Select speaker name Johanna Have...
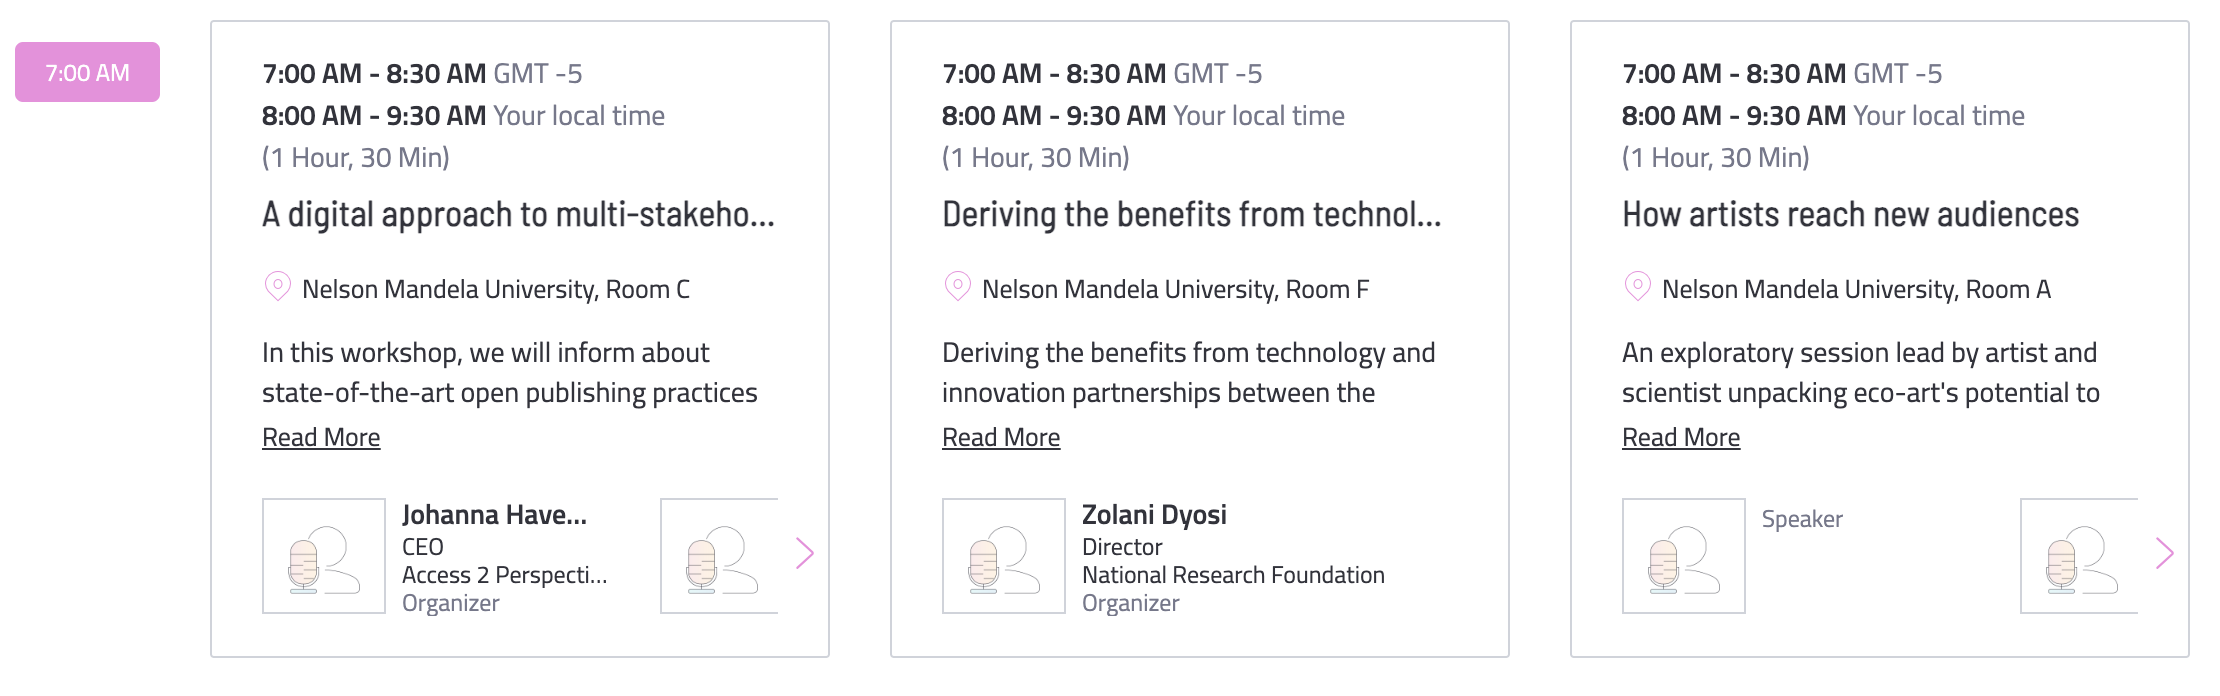 494,515
